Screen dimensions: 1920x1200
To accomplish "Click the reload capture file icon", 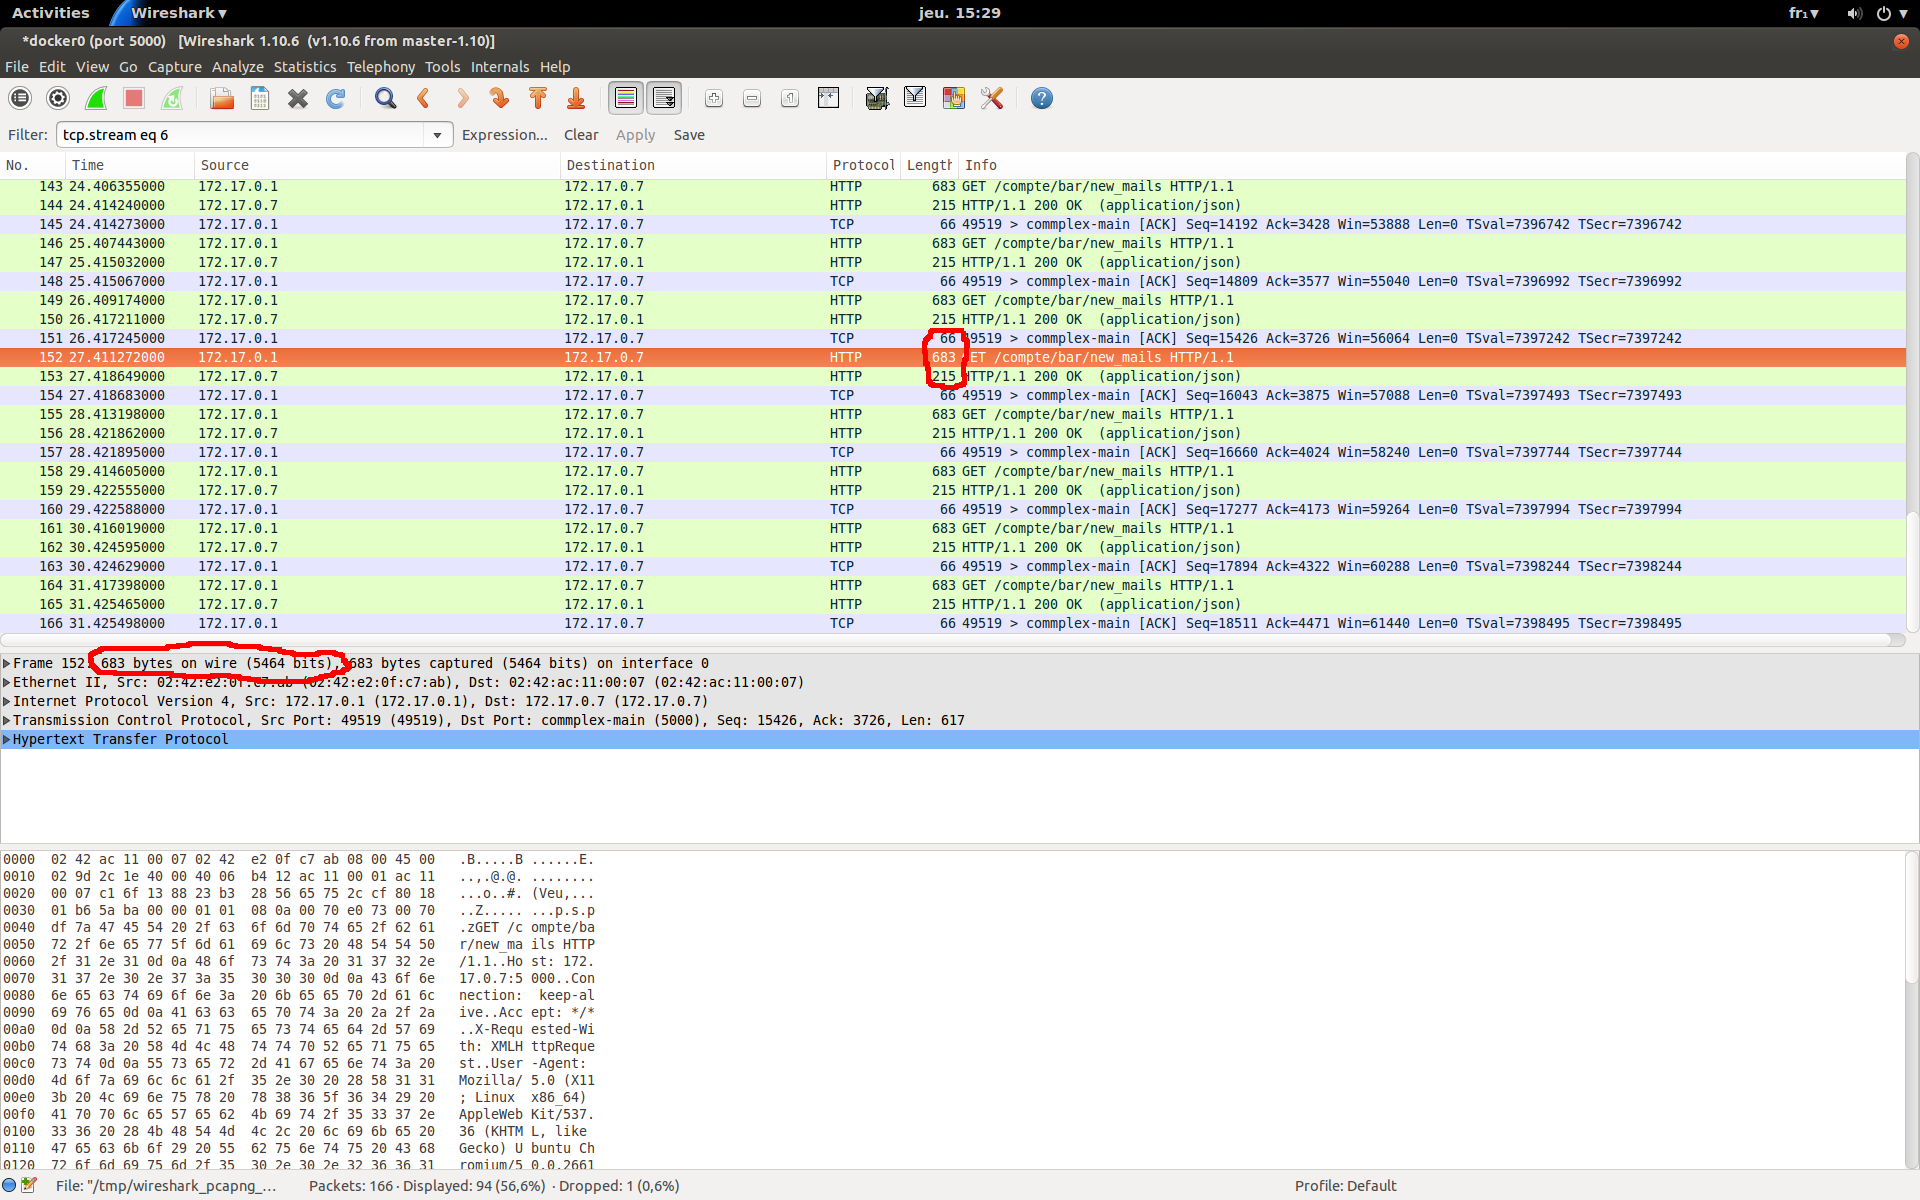I will [x=336, y=98].
